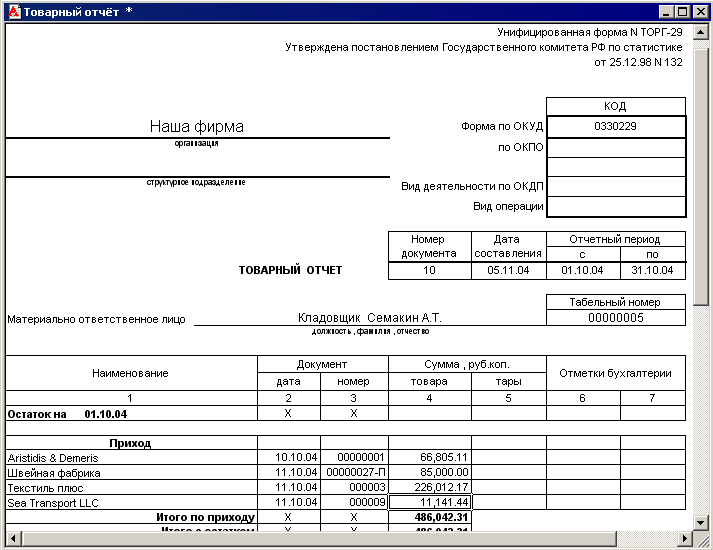This screenshot has height=550, width=713.
Task: Click the ТОВАРНЫЙ ОТЧЕТ heading
Action: click(290, 270)
